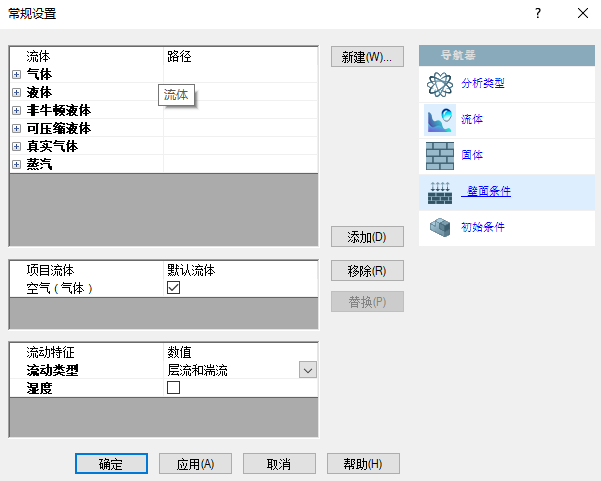The height and width of the screenshot is (481, 601).
Task: Open the 分析类型 navigator link
Action: click(483, 83)
